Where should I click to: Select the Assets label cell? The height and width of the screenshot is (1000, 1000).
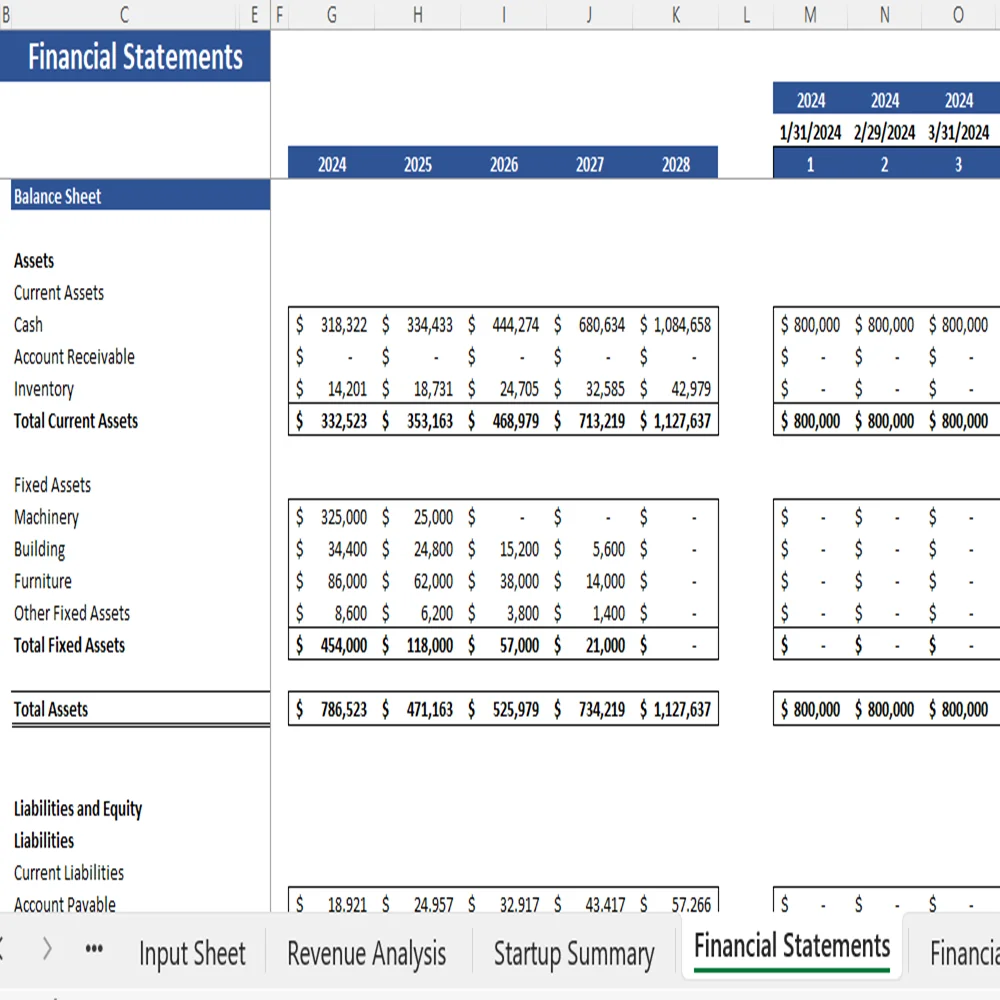click(34, 260)
